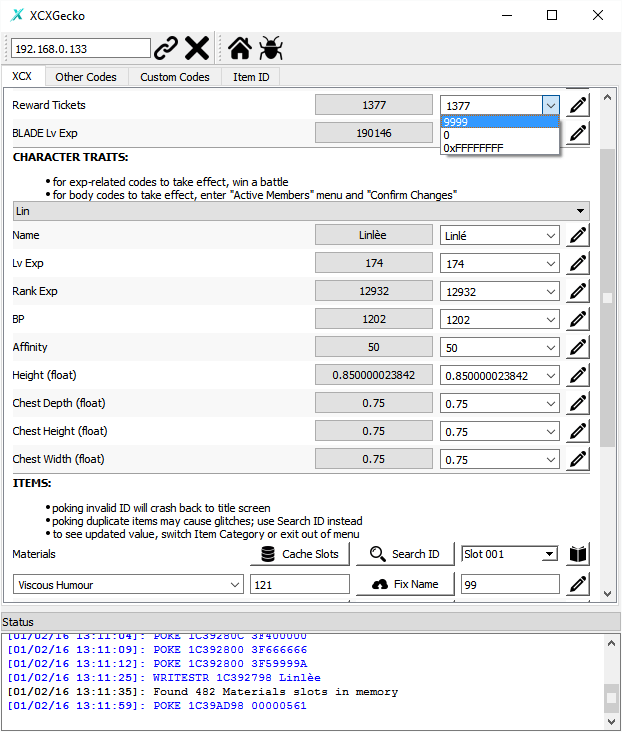This screenshot has height=732, width=622.
Task: Expand the Affinity dropdown showing 50
Action: point(551,347)
